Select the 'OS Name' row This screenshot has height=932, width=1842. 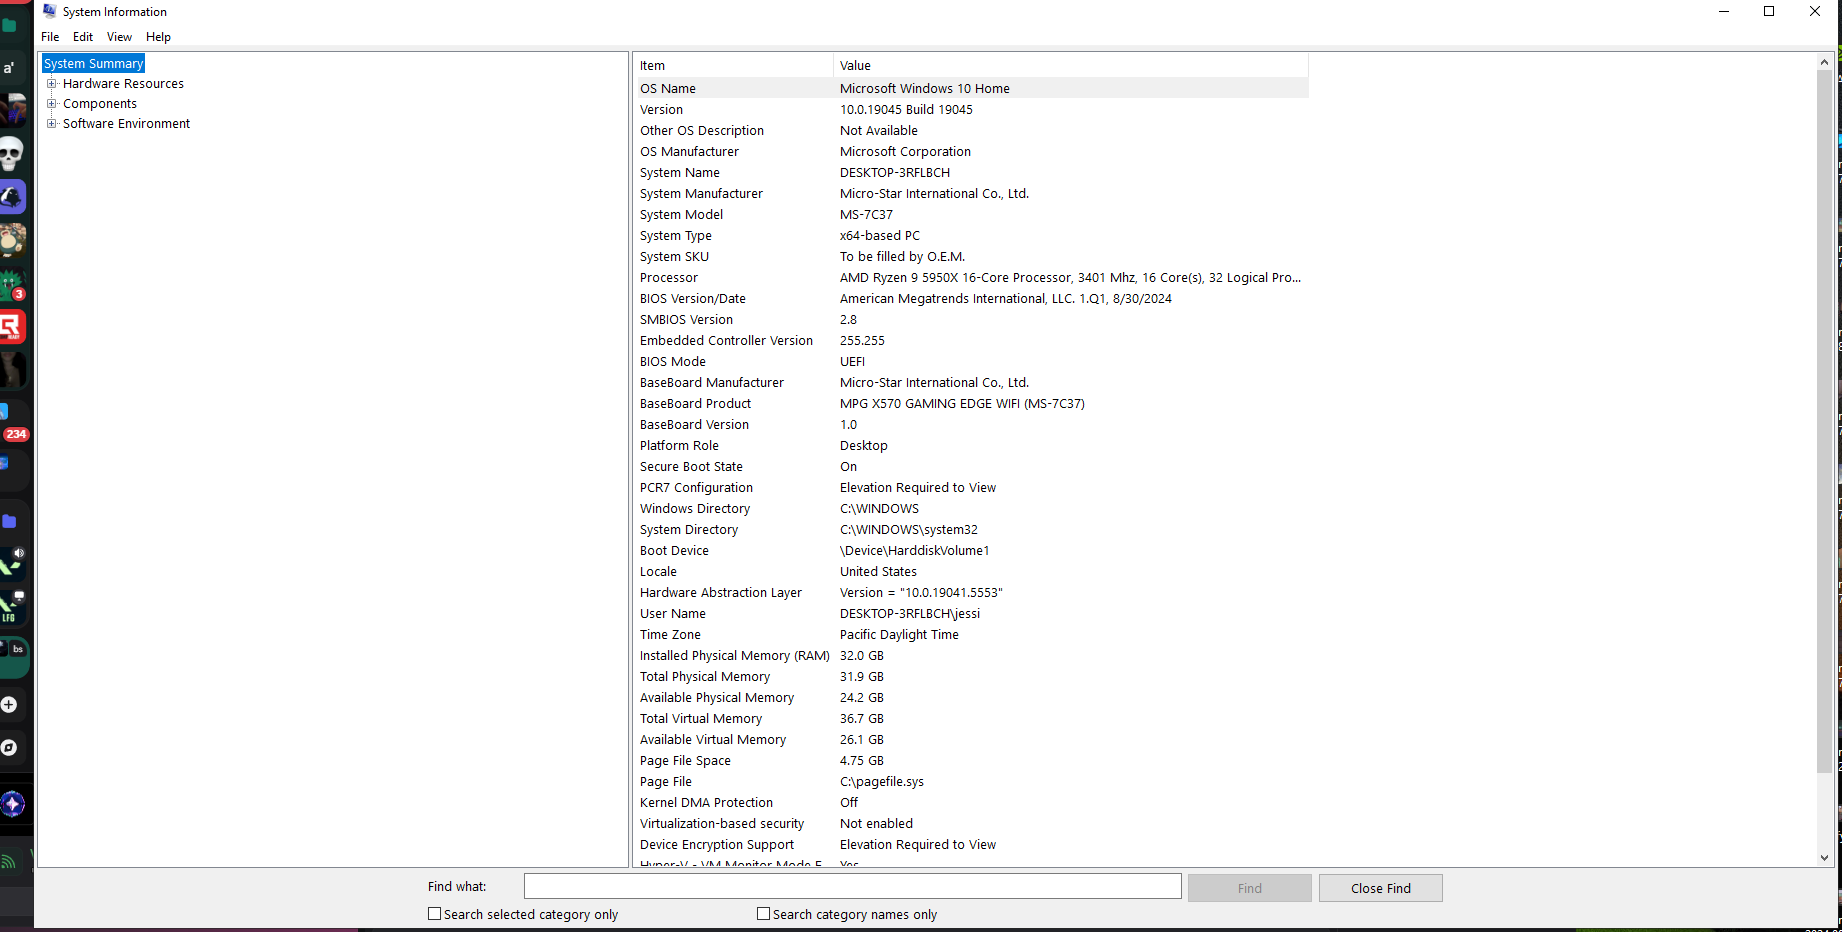pyautogui.click(x=972, y=88)
